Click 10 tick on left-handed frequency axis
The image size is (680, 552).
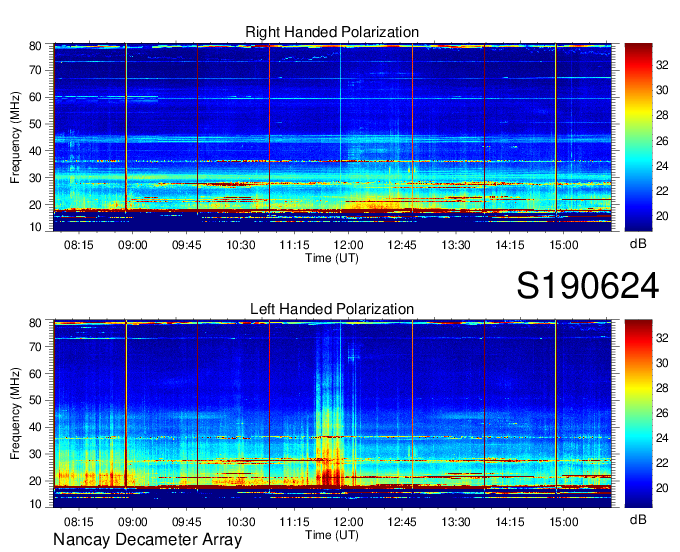pyautogui.click(x=35, y=504)
